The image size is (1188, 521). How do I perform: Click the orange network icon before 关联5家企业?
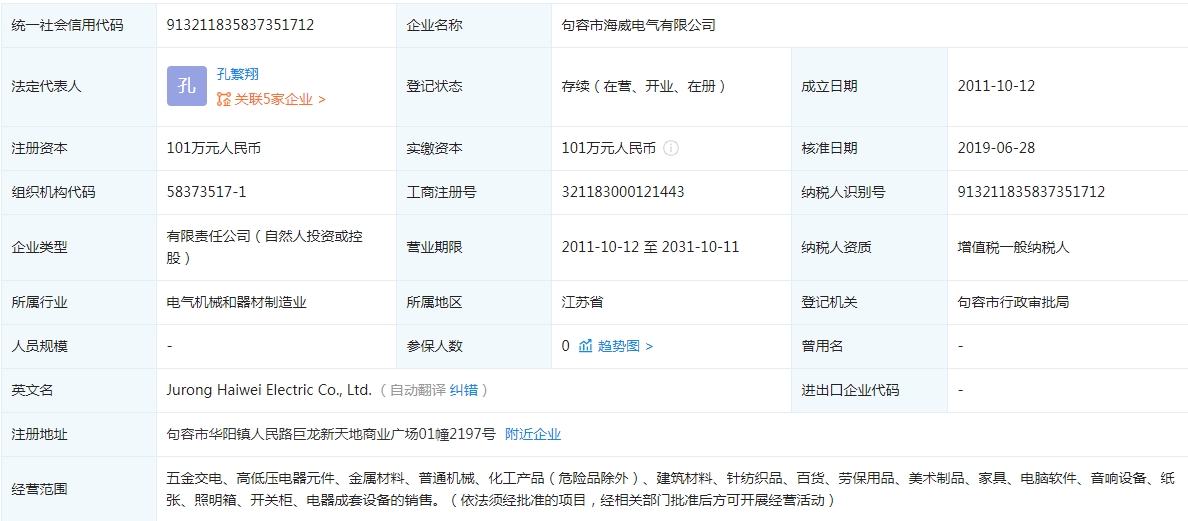pyautogui.click(x=224, y=99)
